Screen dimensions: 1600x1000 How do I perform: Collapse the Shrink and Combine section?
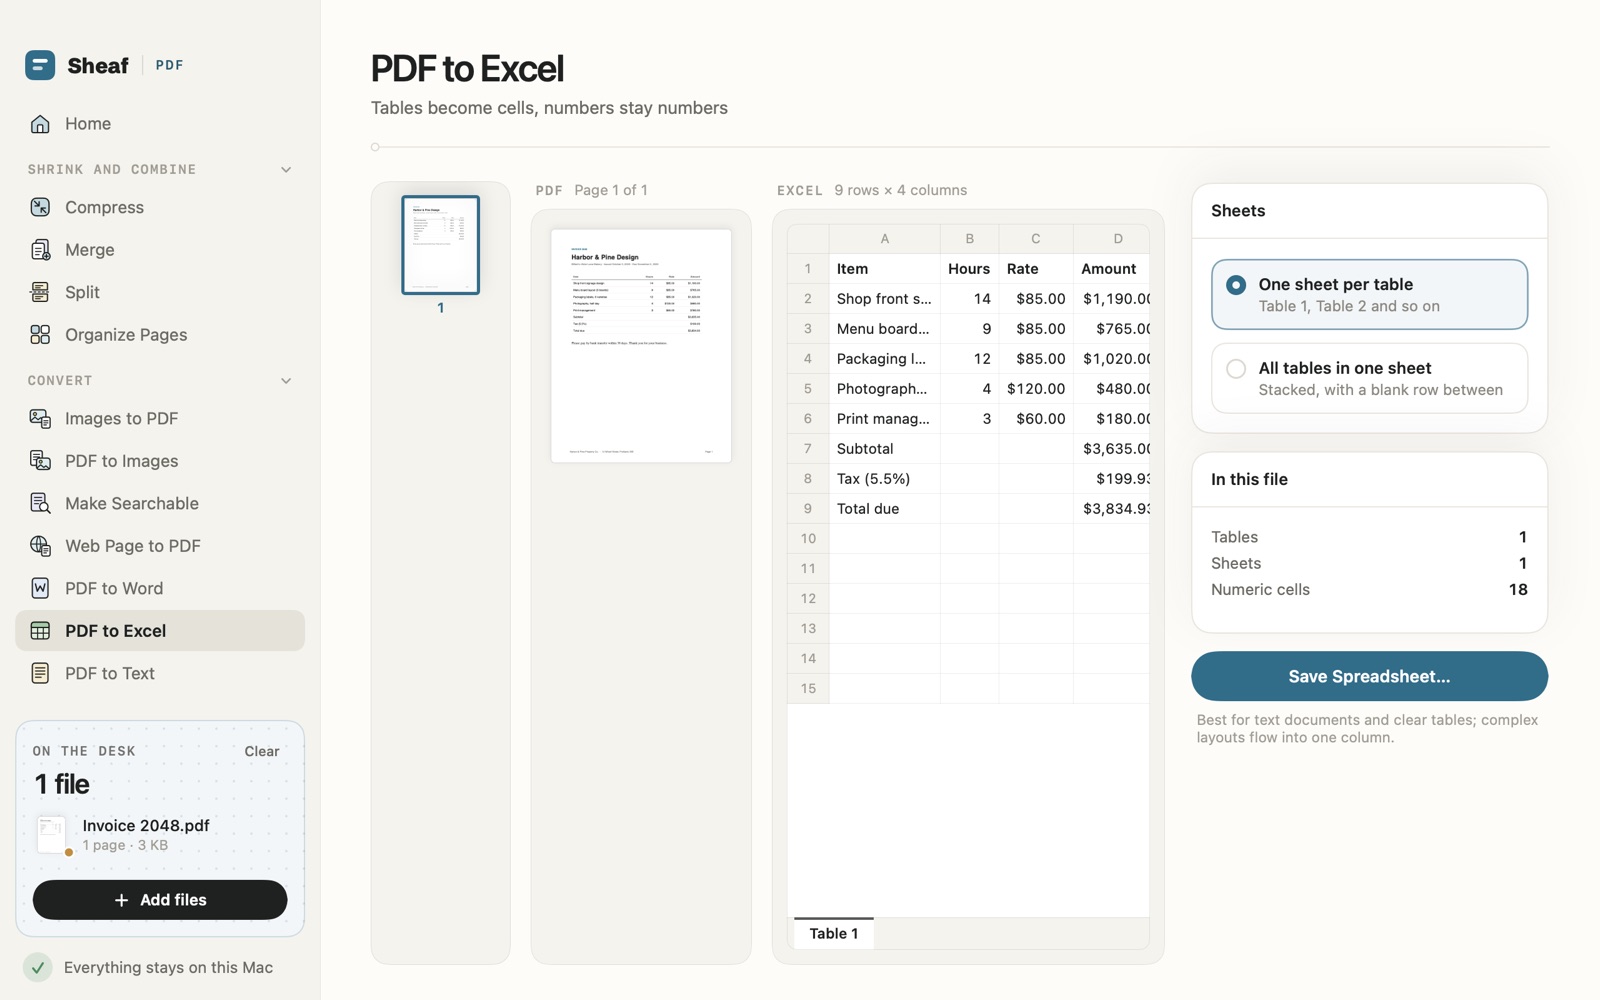(x=286, y=170)
